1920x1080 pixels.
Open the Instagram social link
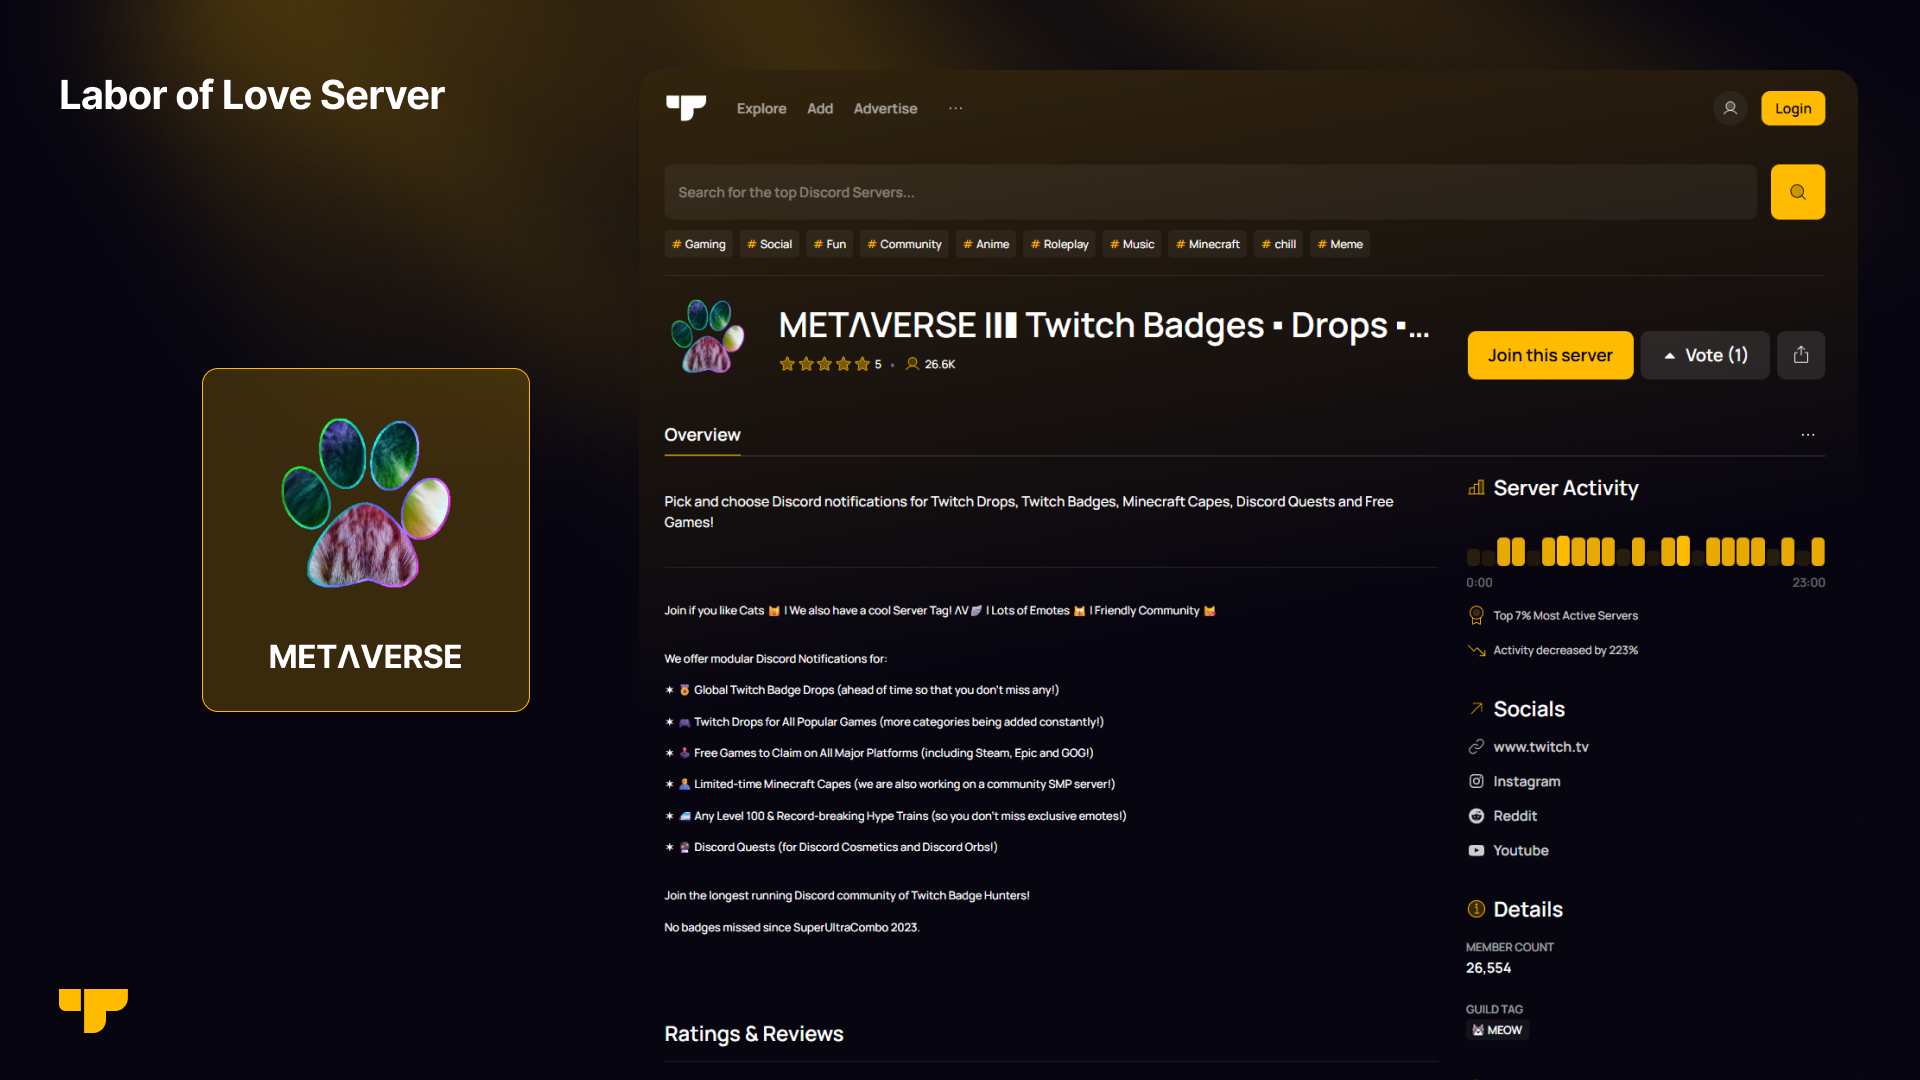[x=1526, y=781]
